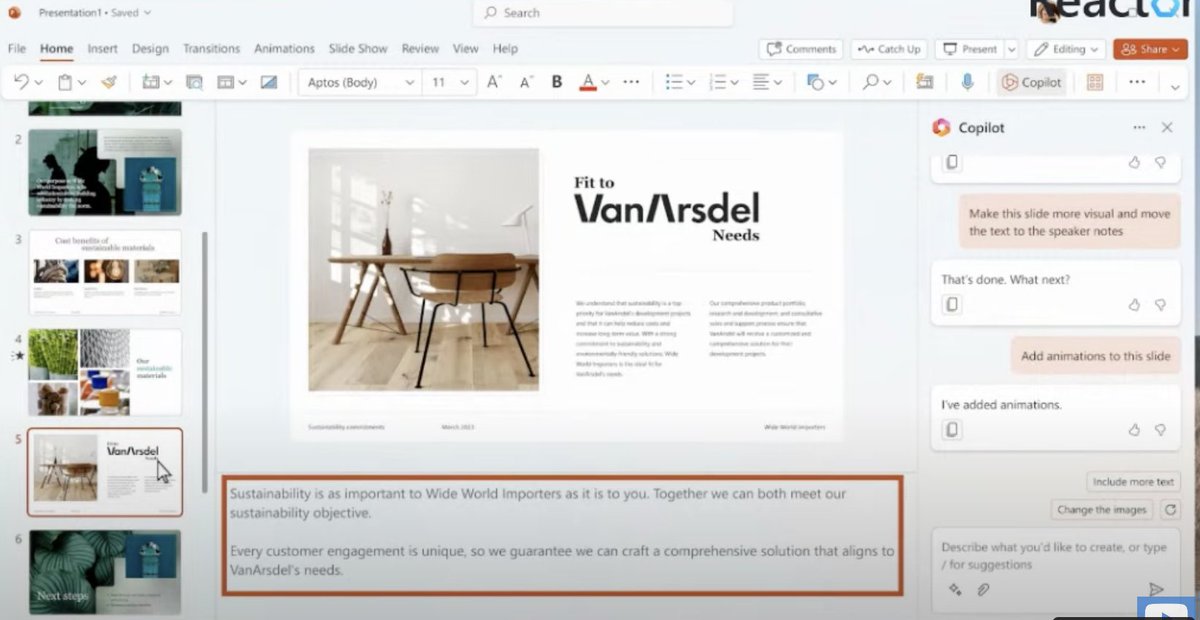
Task: Click the paragraph Align icon
Action: click(x=761, y=82)
